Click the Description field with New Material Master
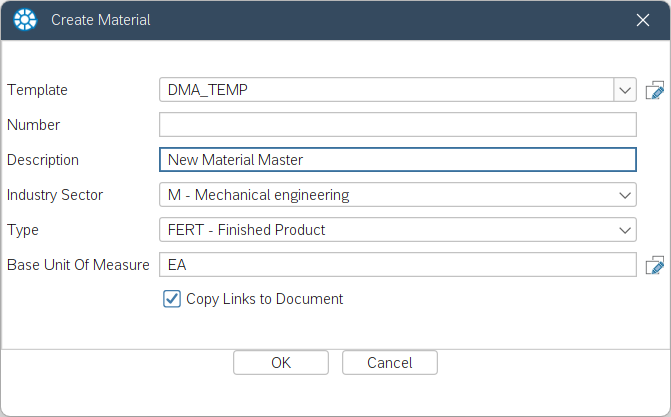Image resolution: width=671 pixels, height=417 pixels. click(x=397, y=160)
